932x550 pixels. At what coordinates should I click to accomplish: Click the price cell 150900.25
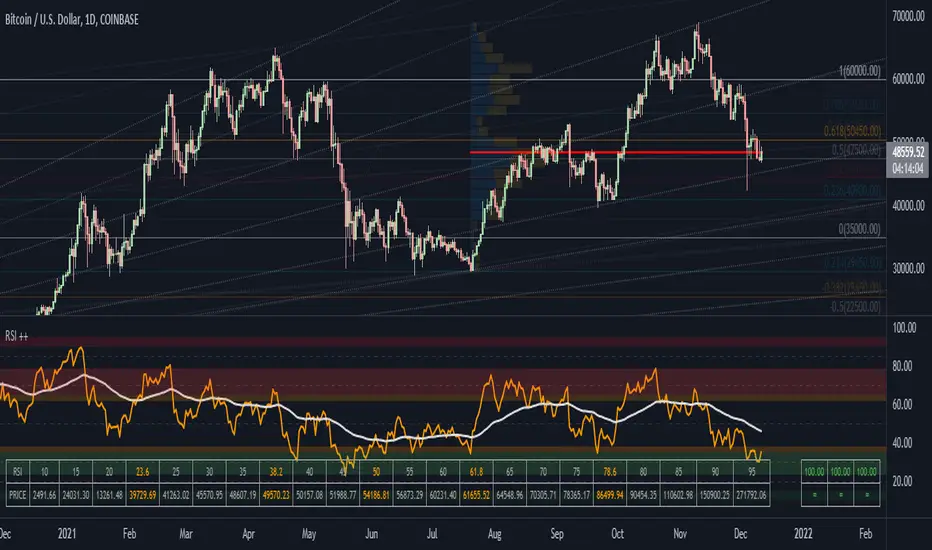[715, 495]
